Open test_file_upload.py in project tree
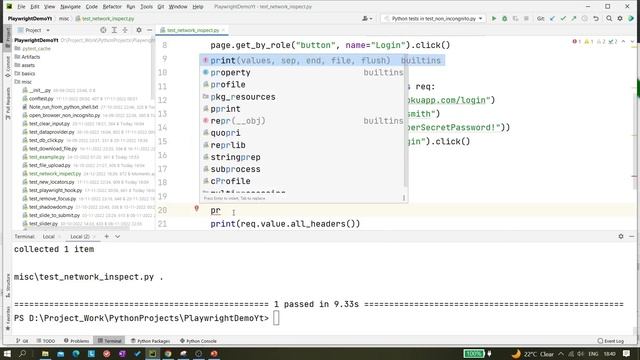This screenshot has height=360, width=640. [50, 165]
